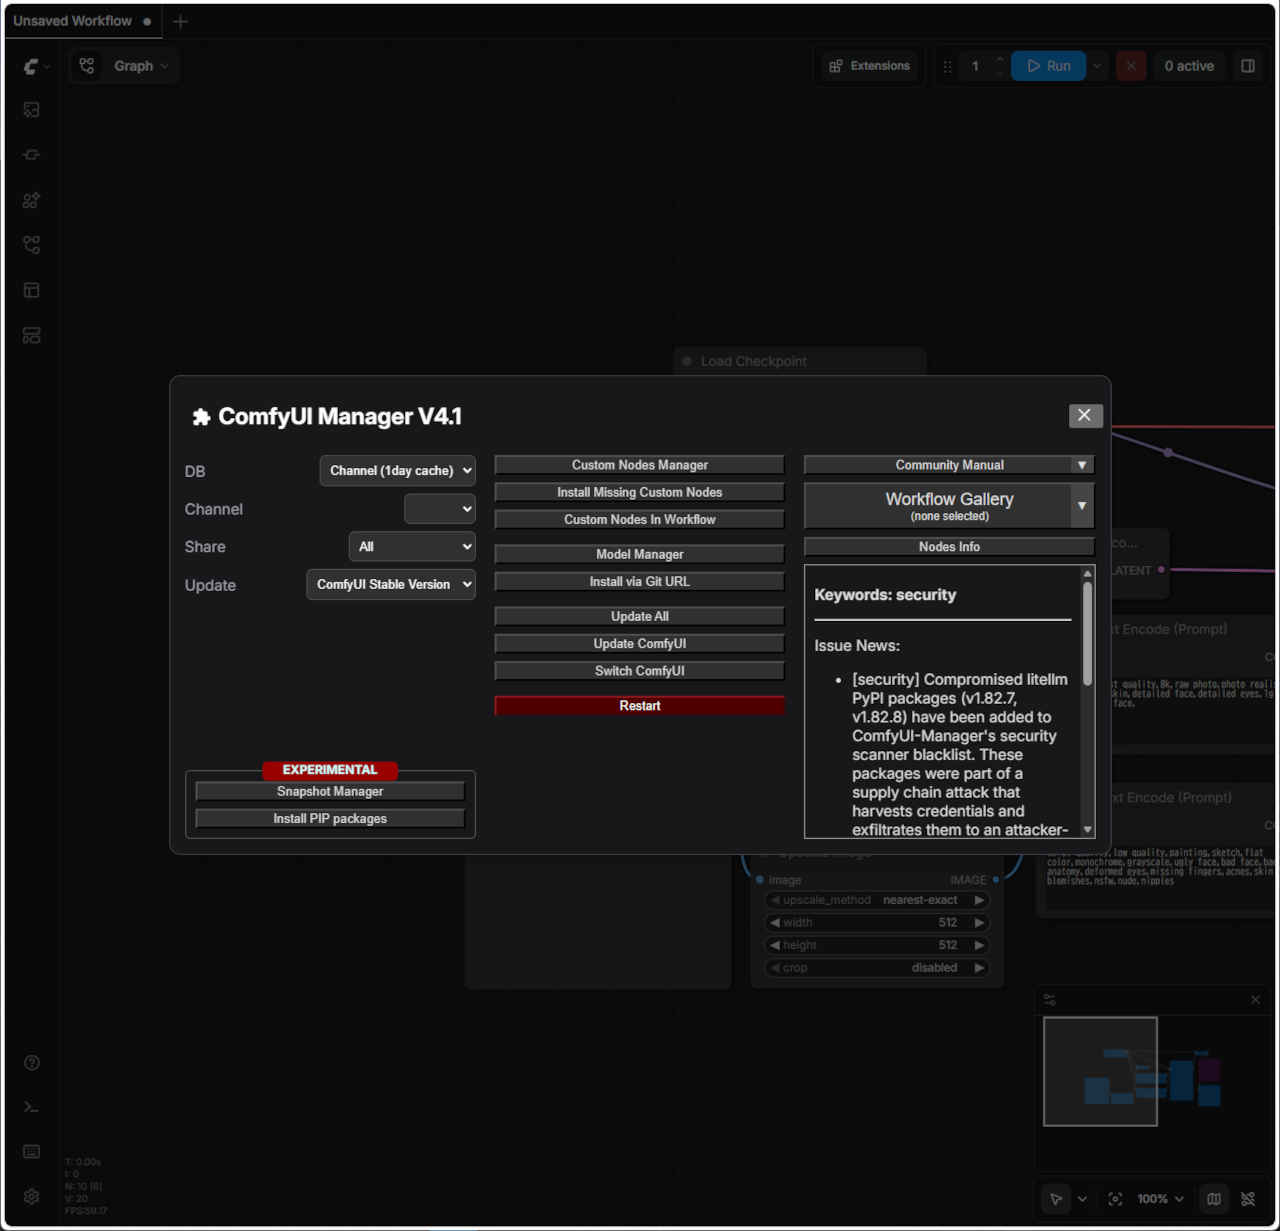Open the Share dropdown set to All
The height and width of the screenshot is (1231, 1280).
pos(412,547)
